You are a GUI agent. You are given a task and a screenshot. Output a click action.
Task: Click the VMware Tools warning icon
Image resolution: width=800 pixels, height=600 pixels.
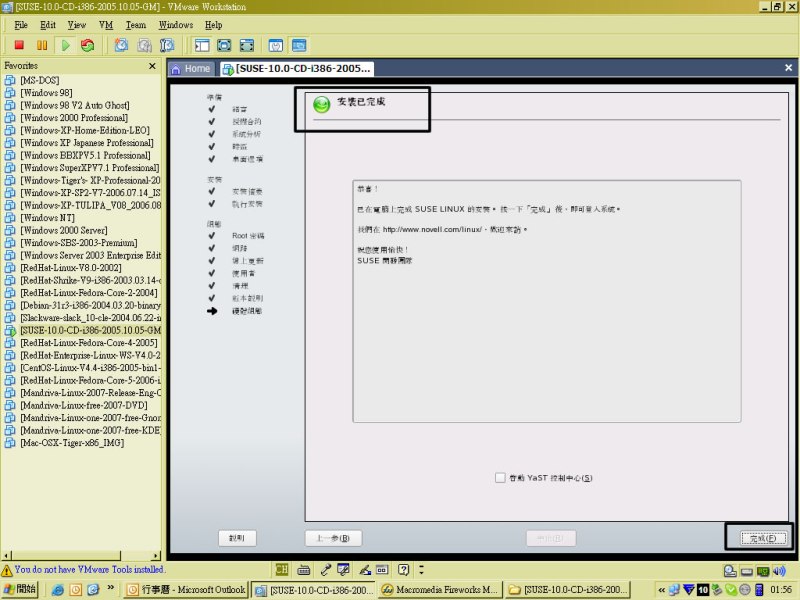[x=7, y=570]
